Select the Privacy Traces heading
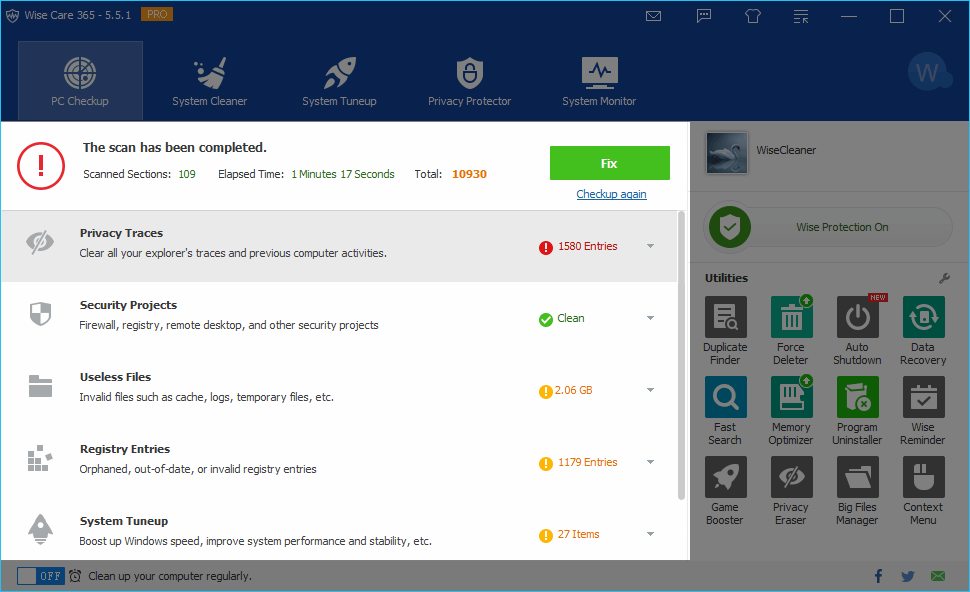The width and height of the screenshot is (970, 592). pyautogui.click(x=121, y=233)
